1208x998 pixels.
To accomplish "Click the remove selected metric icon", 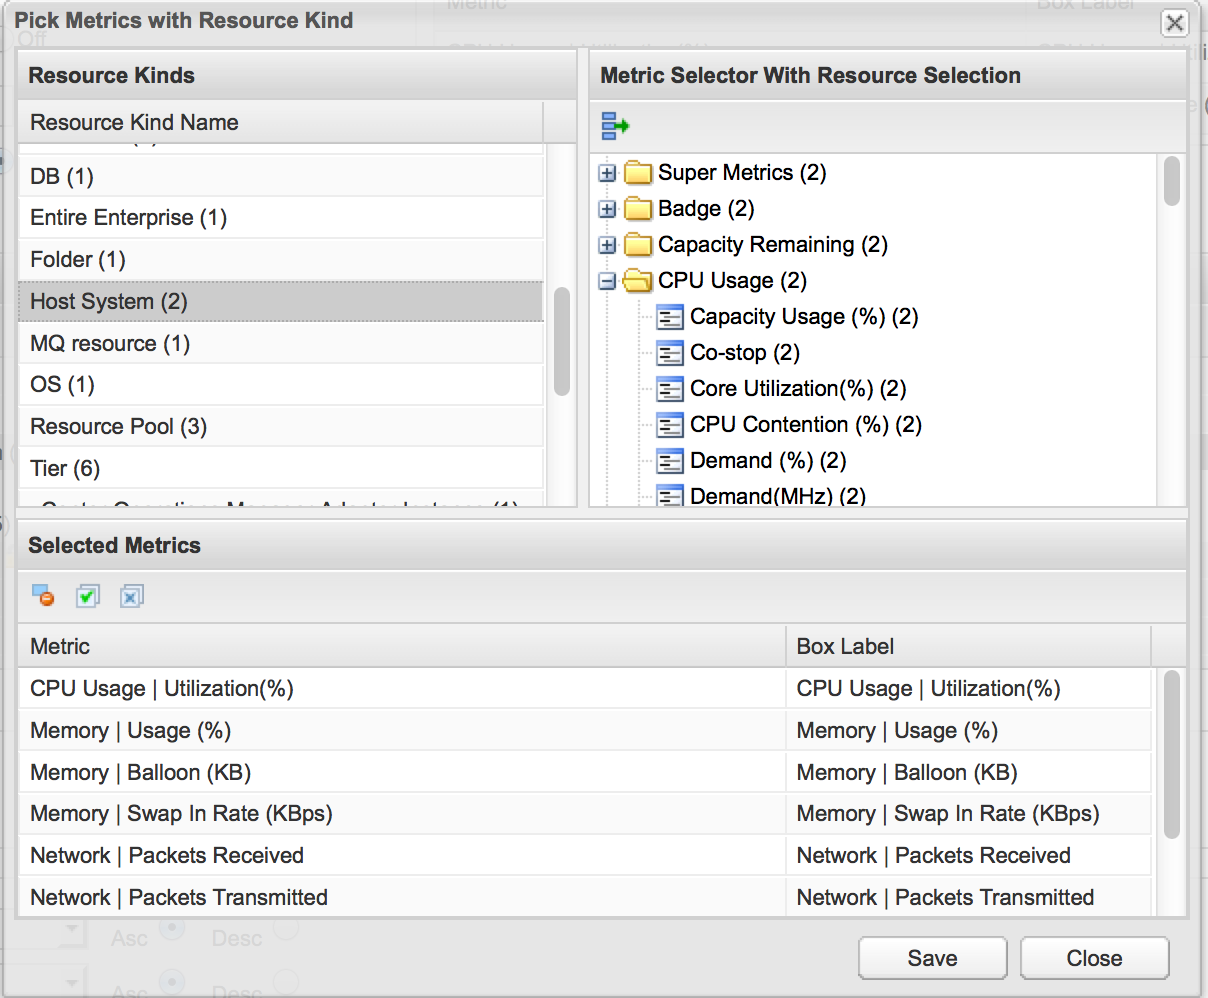I will click(x=41, y=596).
